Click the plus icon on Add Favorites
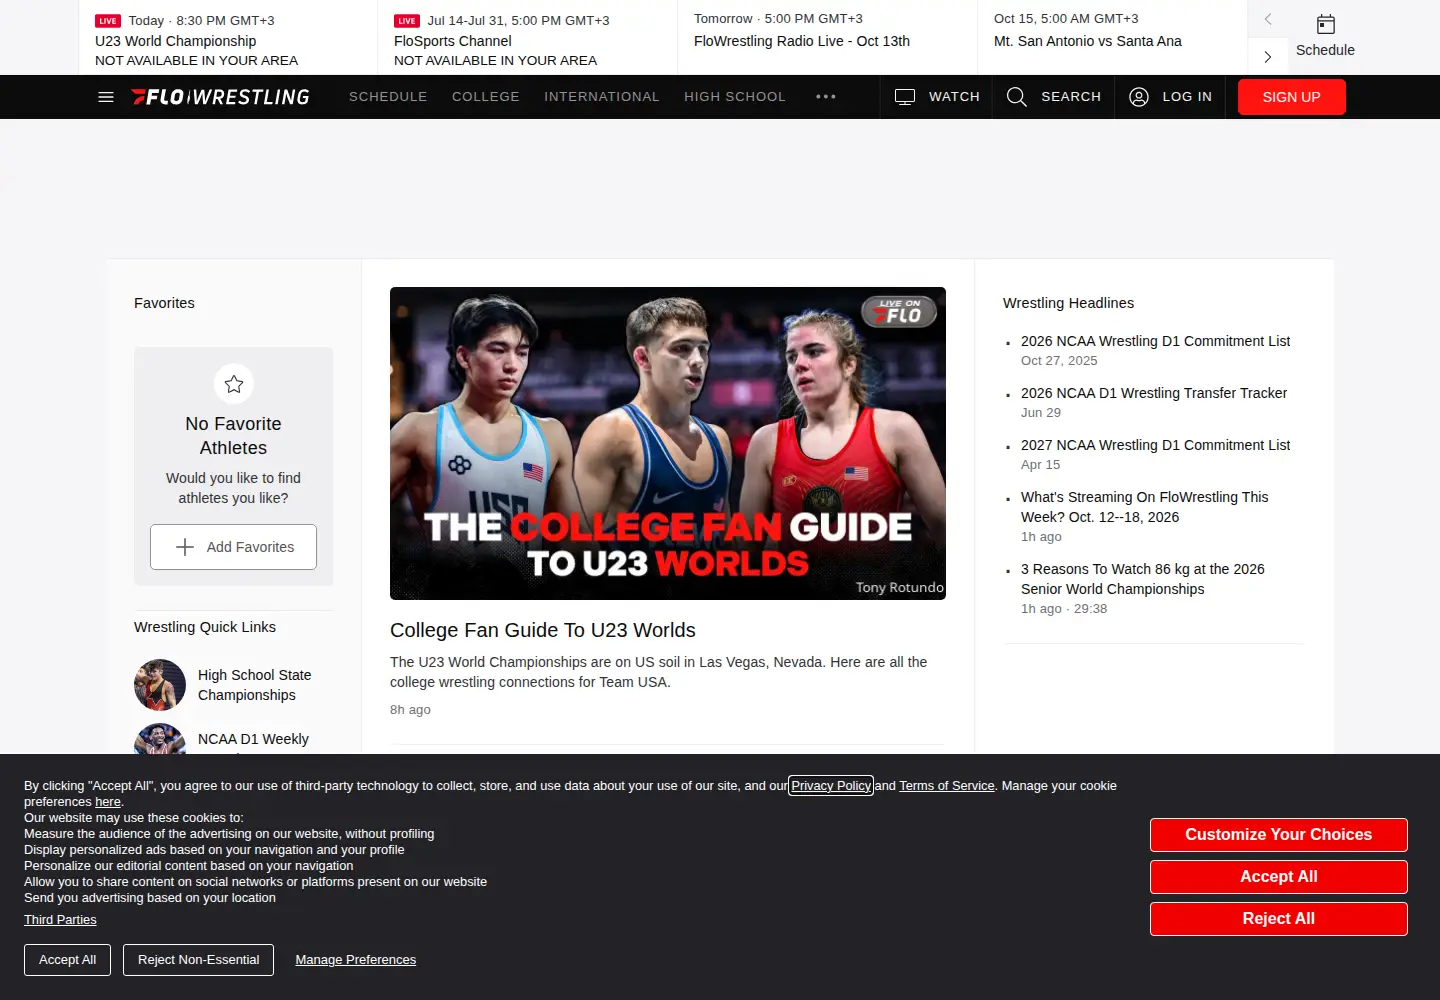 185,547
